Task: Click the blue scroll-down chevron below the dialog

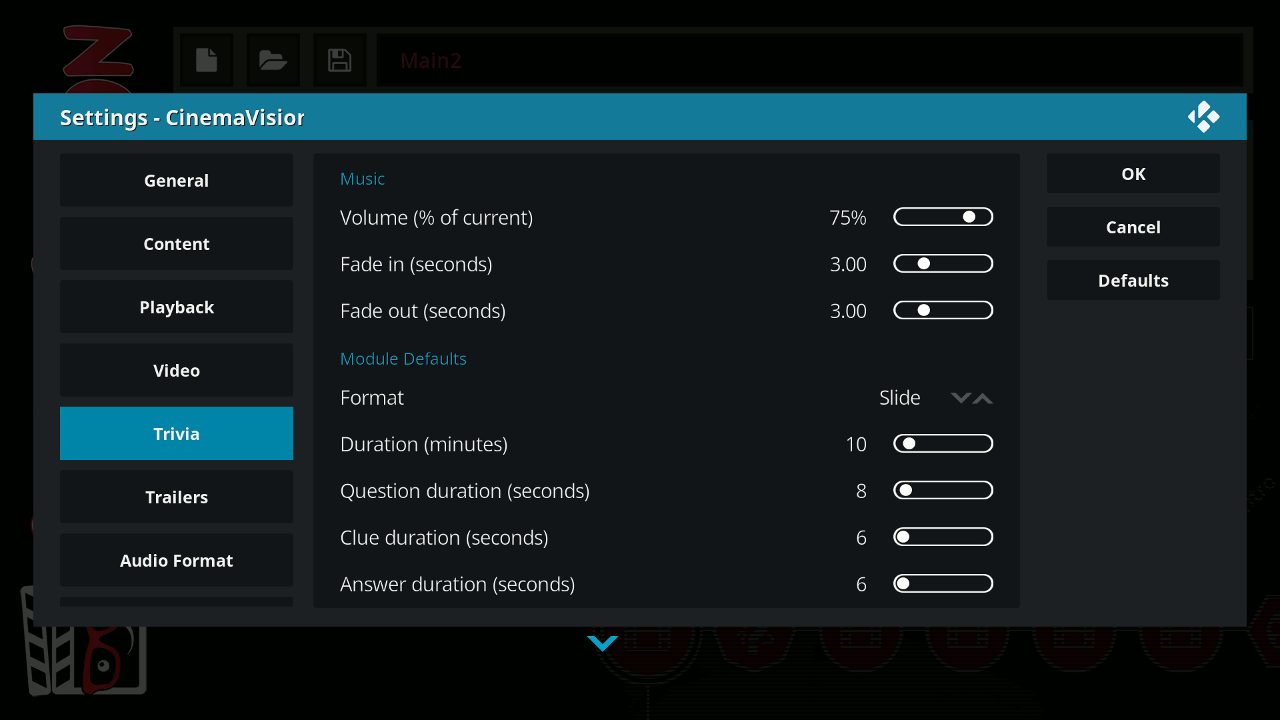Action: (x=603, y=643)
